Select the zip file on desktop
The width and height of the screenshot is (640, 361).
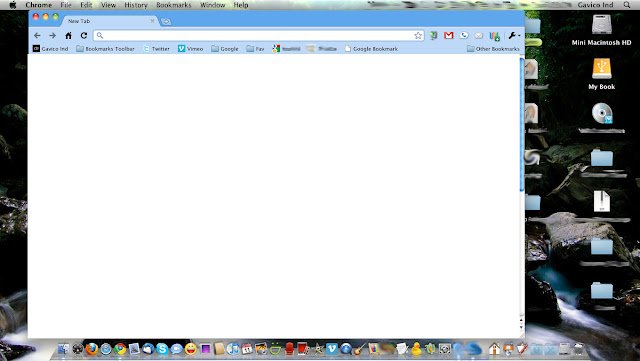pyautogui.click(x=602, y=201)
